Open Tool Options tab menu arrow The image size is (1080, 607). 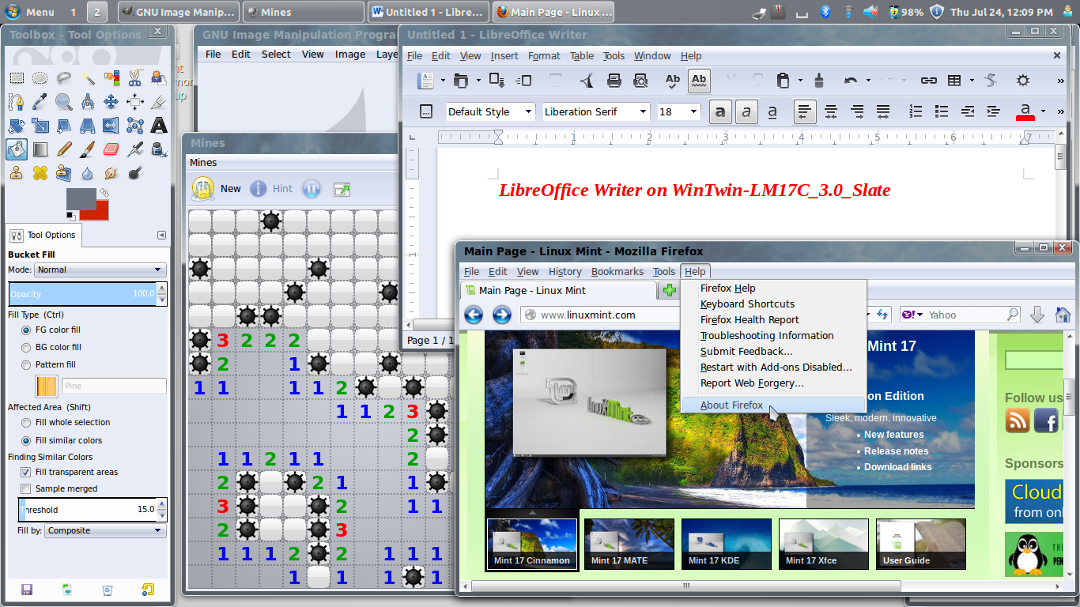pos(161,235)
